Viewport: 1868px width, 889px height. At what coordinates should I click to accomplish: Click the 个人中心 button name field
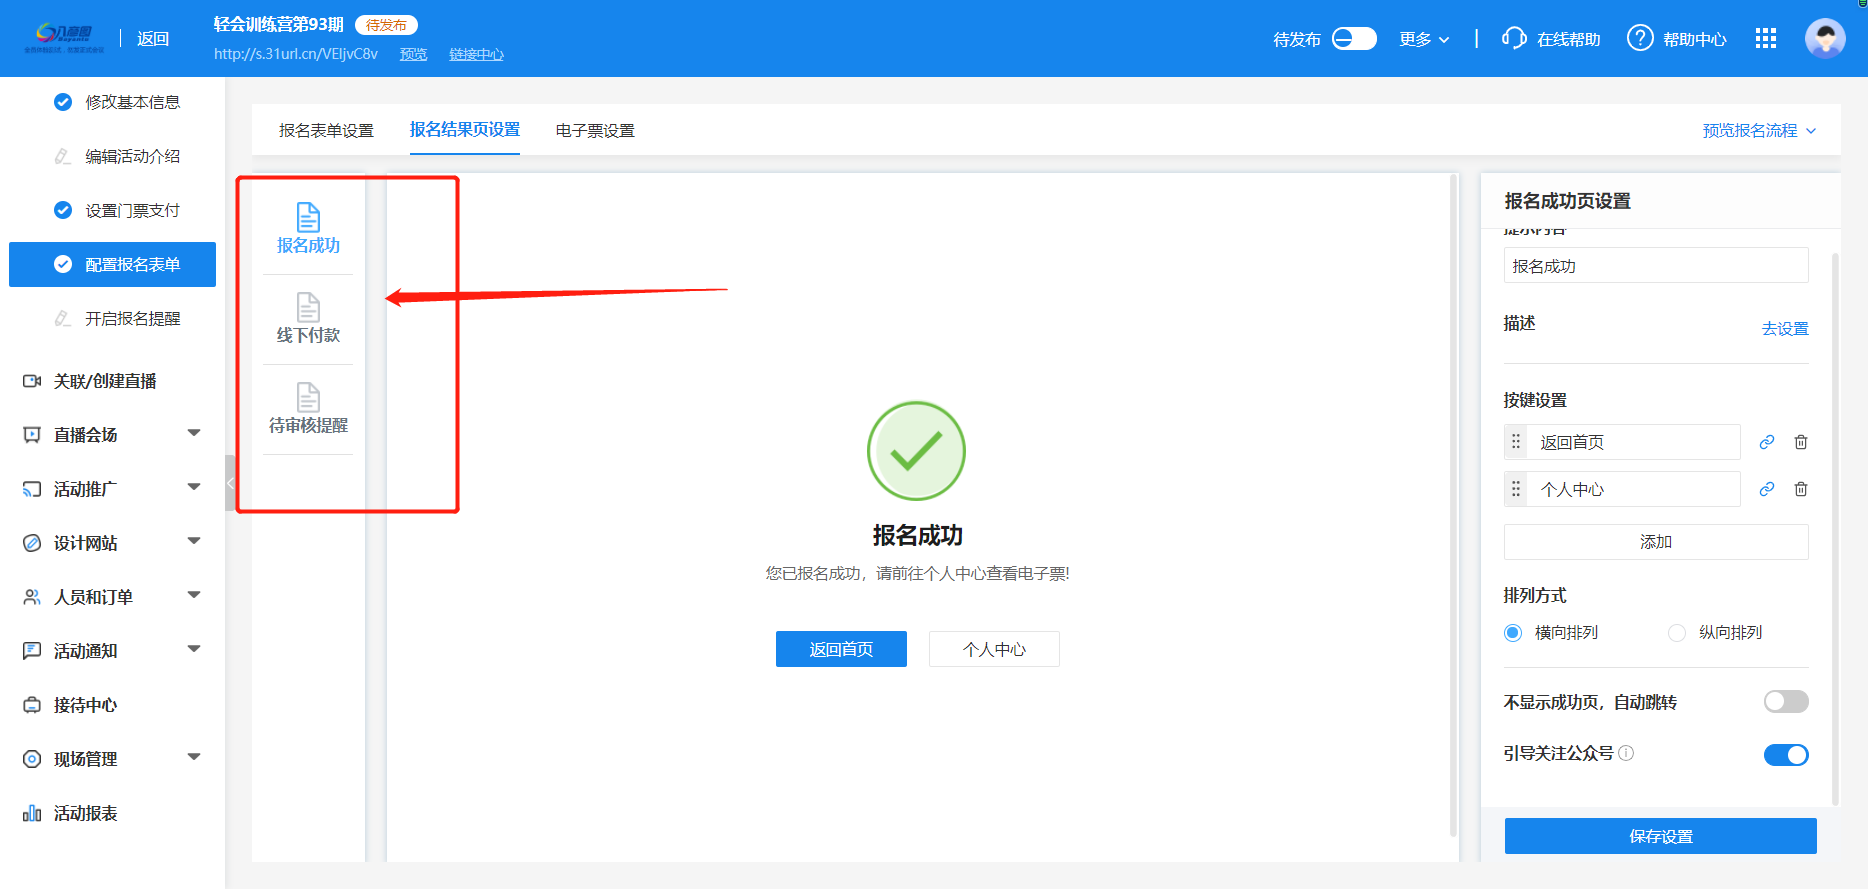1633,489
